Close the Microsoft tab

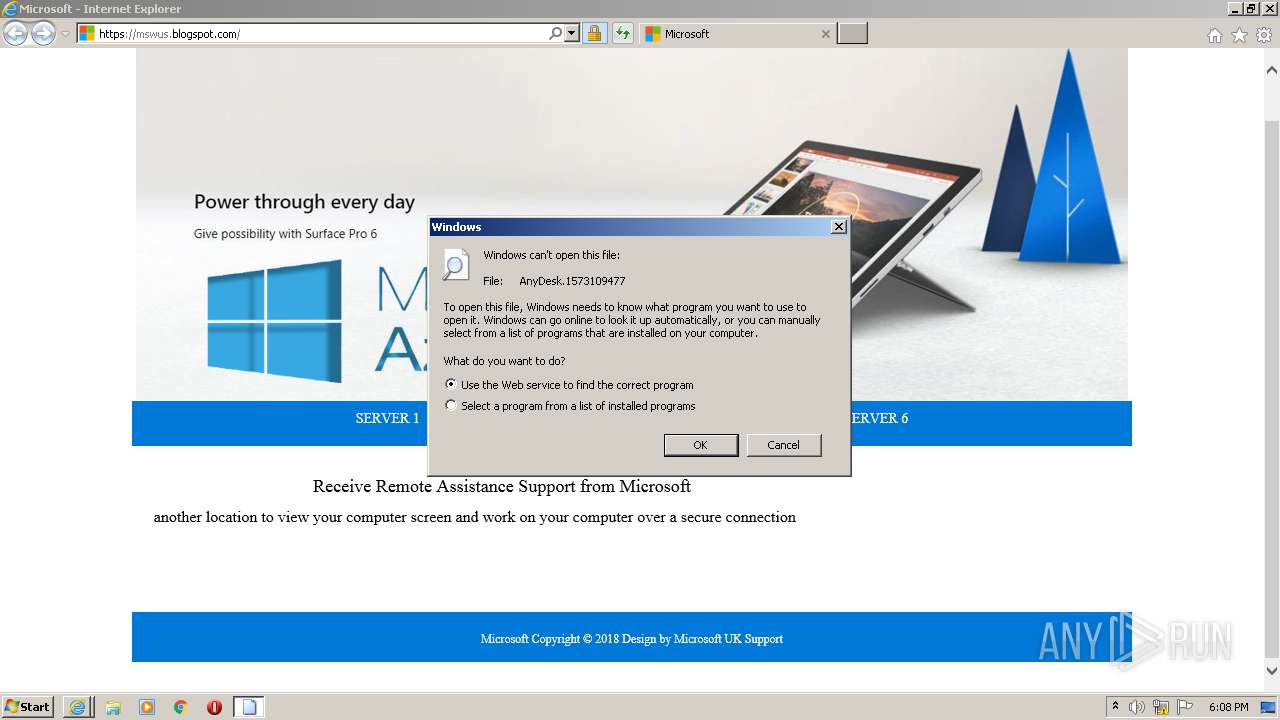pyautogui.click(x=825, y=34)
